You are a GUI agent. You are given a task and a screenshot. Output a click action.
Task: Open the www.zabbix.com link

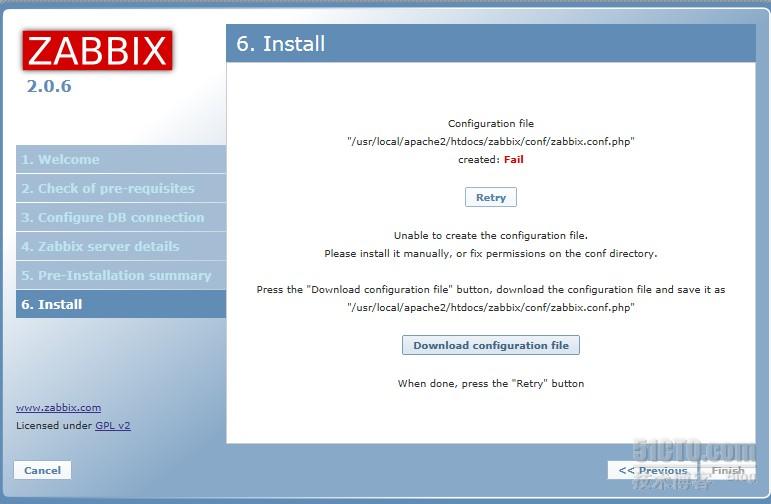click(x=59, y=408)
